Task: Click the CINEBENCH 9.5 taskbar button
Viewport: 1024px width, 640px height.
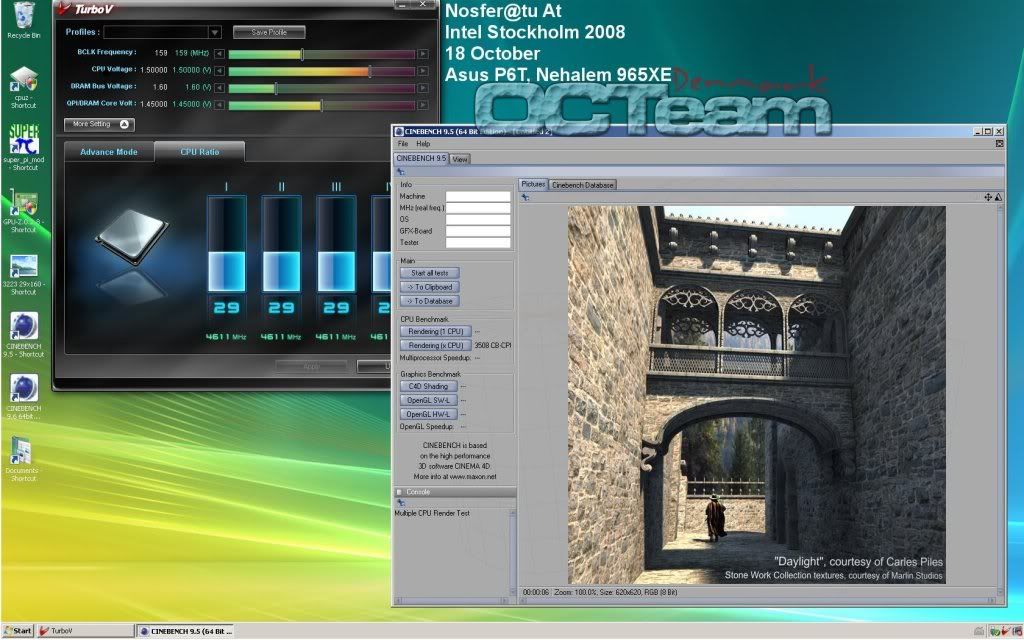Action: (185, 631)
